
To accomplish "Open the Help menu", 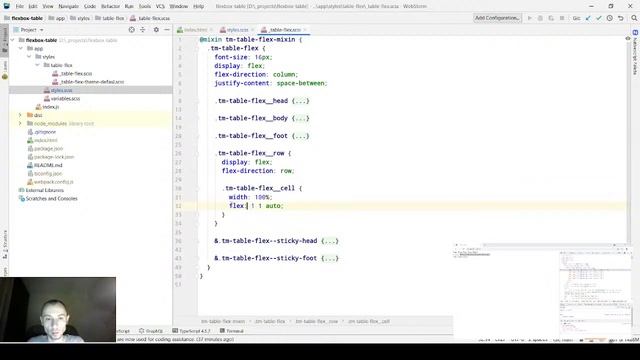I will (198, 7).
